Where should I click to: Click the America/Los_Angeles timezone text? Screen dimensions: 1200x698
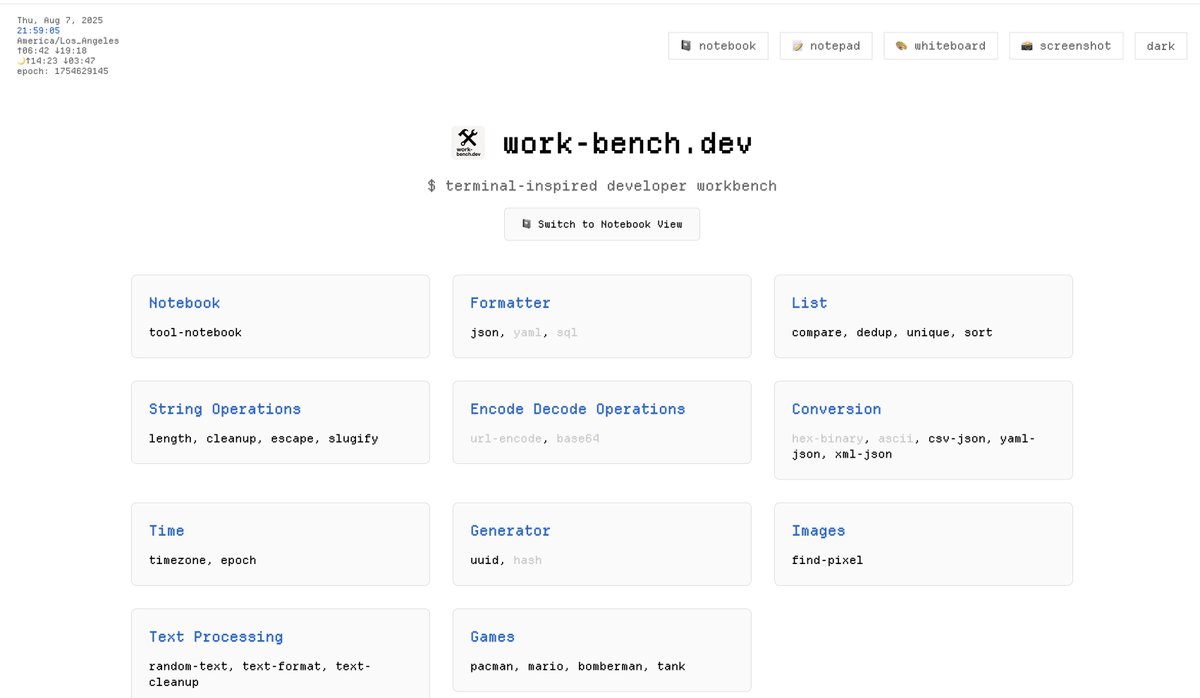(68, 41)
